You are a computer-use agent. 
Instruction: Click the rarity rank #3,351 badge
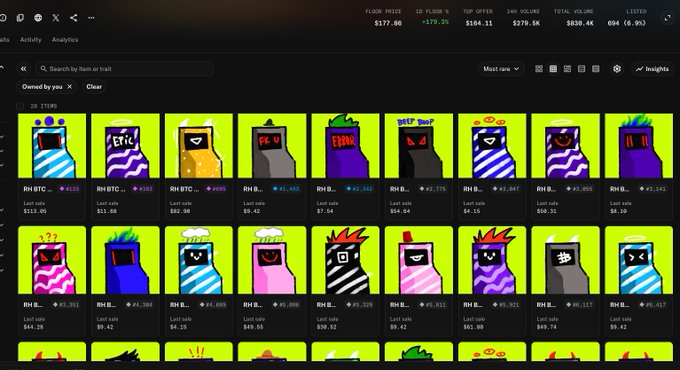(x=66, y=305)
